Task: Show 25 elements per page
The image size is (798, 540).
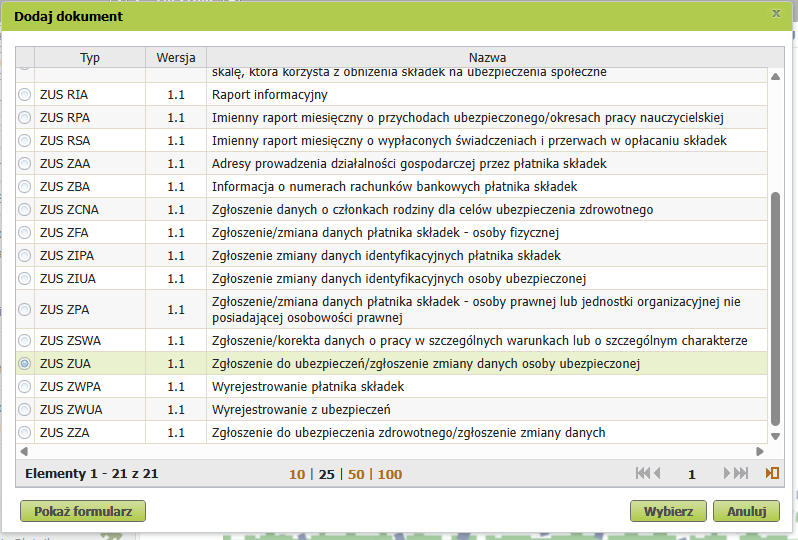Action: 327,474
